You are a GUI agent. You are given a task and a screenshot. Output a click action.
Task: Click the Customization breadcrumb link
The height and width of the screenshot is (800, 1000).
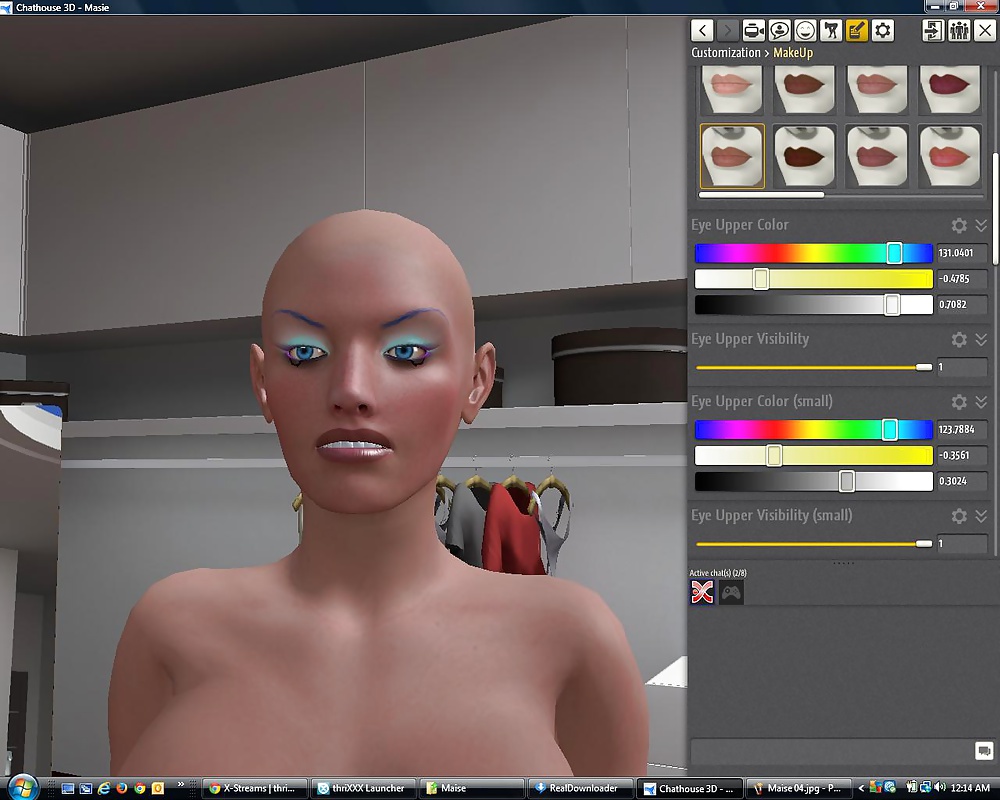coord(726,53)
